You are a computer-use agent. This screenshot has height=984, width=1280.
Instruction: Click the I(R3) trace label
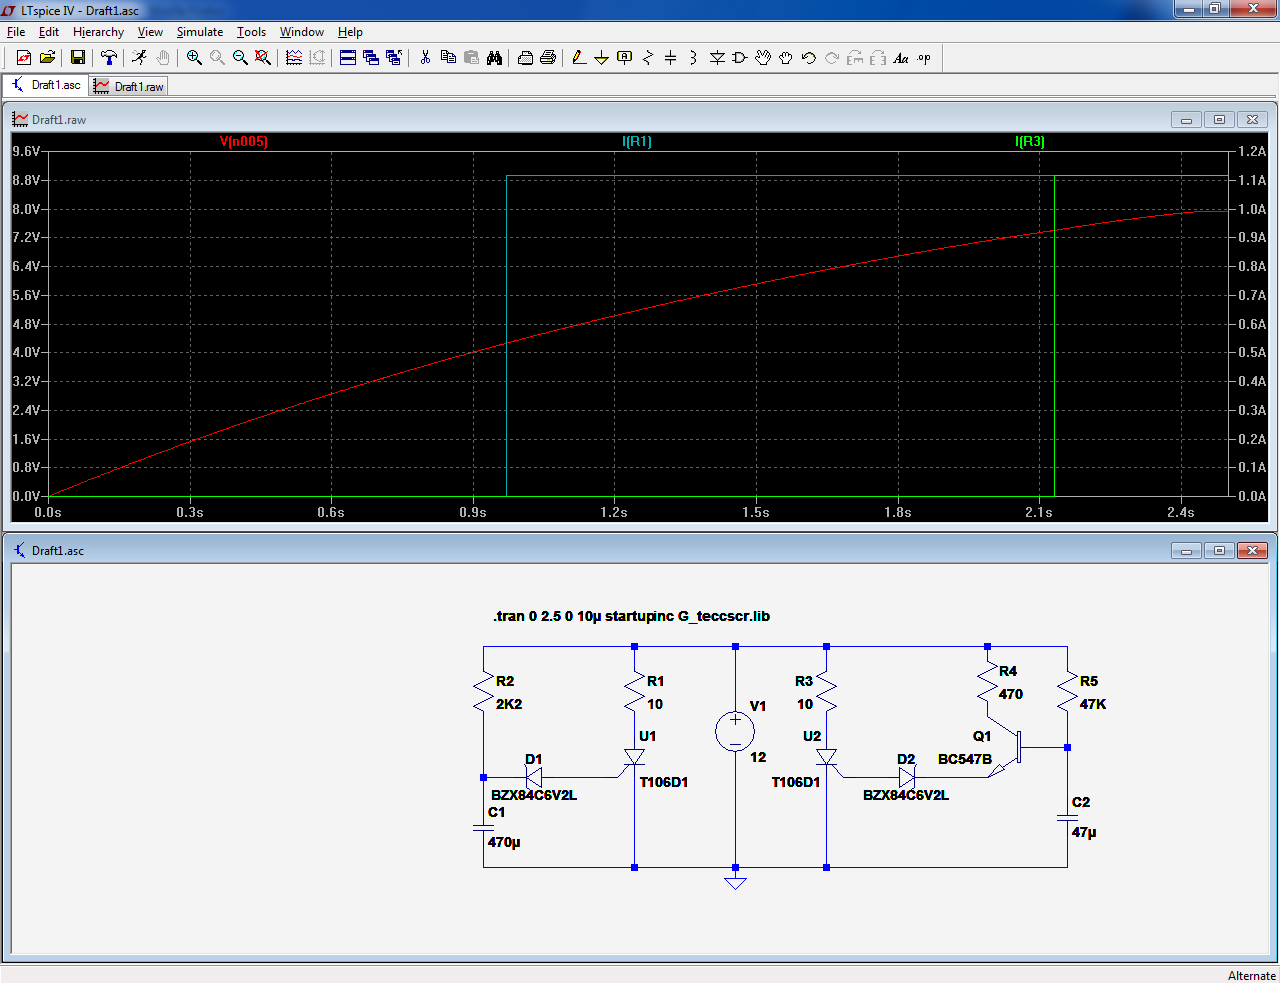[x=1029, y=142]
